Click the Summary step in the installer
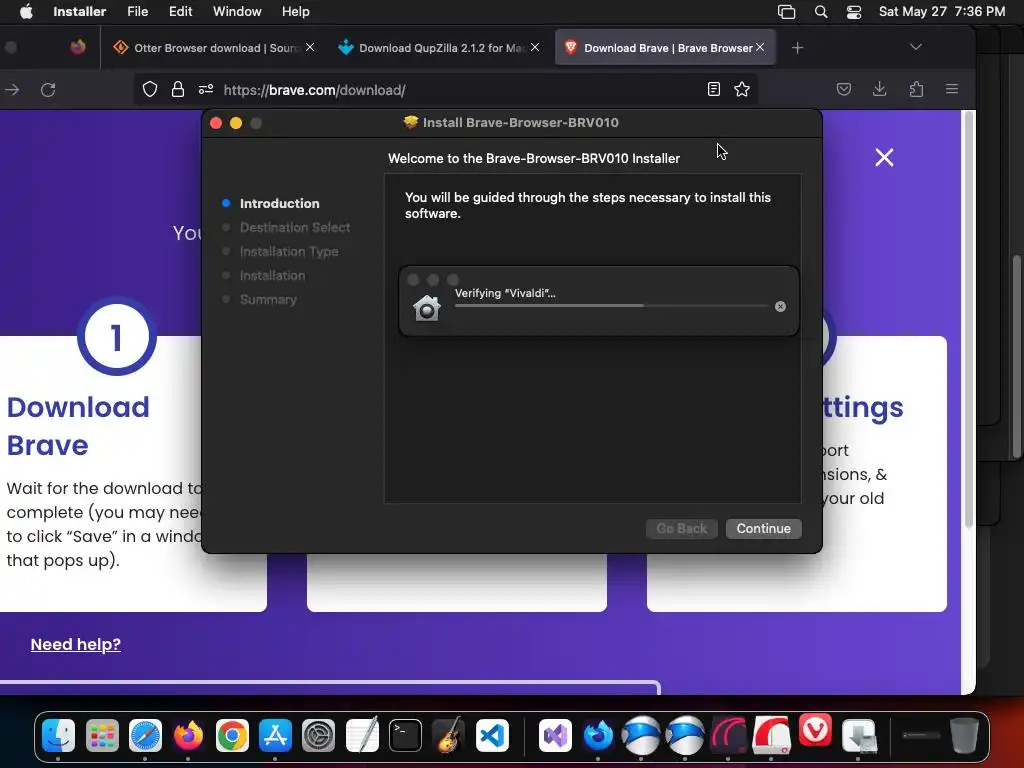Viewport: 1024px width, 768px height. tap(268, 300)
